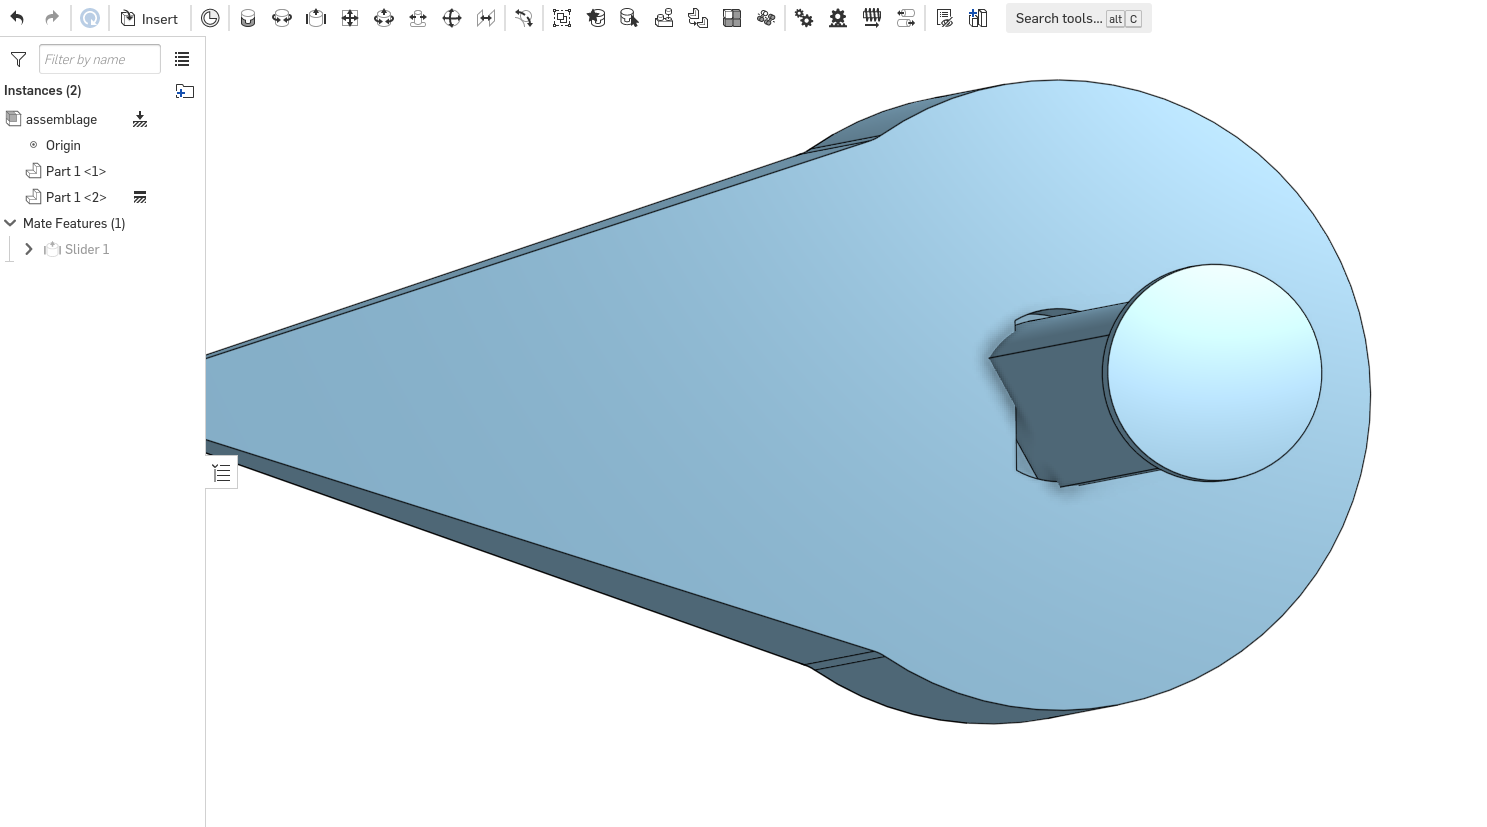Click the four-square grid toolbar icon
Viewport: 1487px width, 827px height.
pos(732,18)
